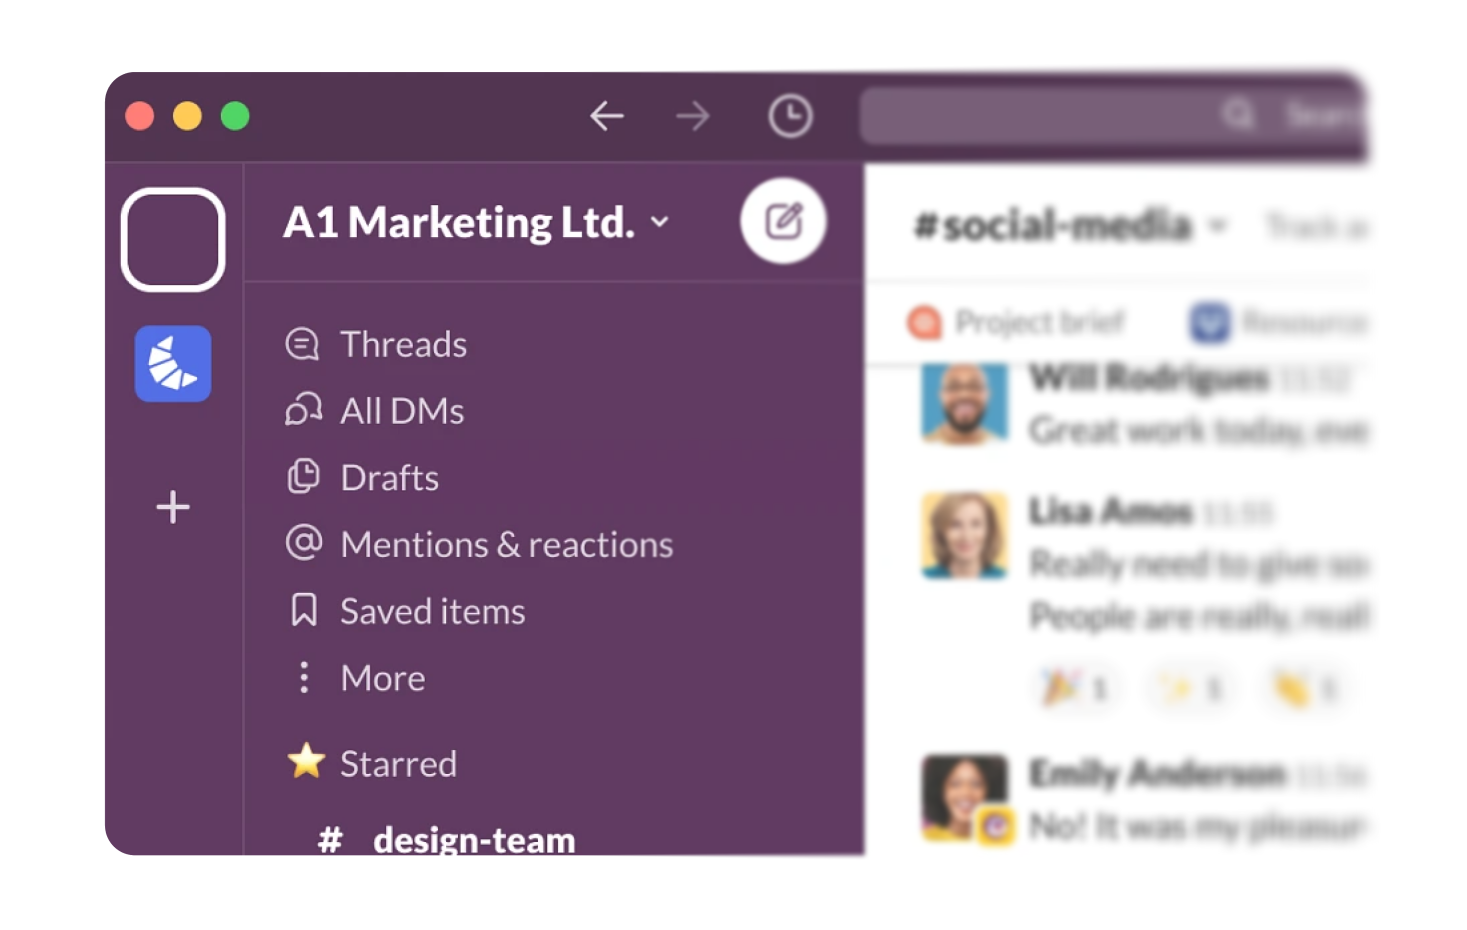Open the All DMs view
This screenshot has height=930, width=1467.
[401, 410]
